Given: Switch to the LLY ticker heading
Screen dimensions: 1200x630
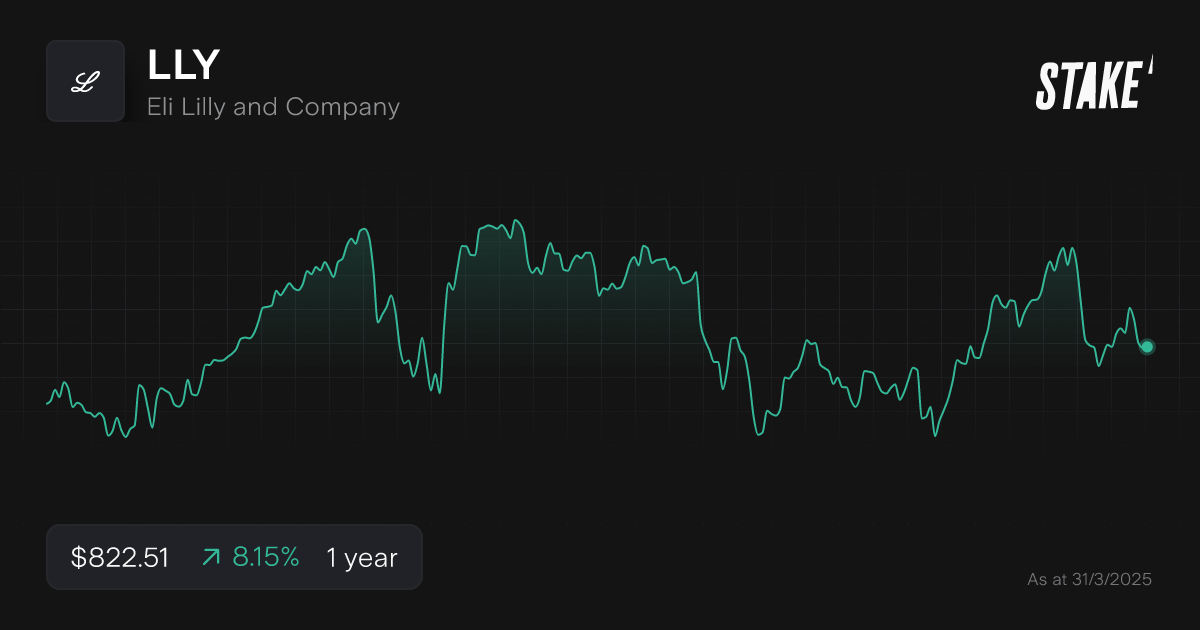Looking at the screenshot, I should tap(183, 65).
